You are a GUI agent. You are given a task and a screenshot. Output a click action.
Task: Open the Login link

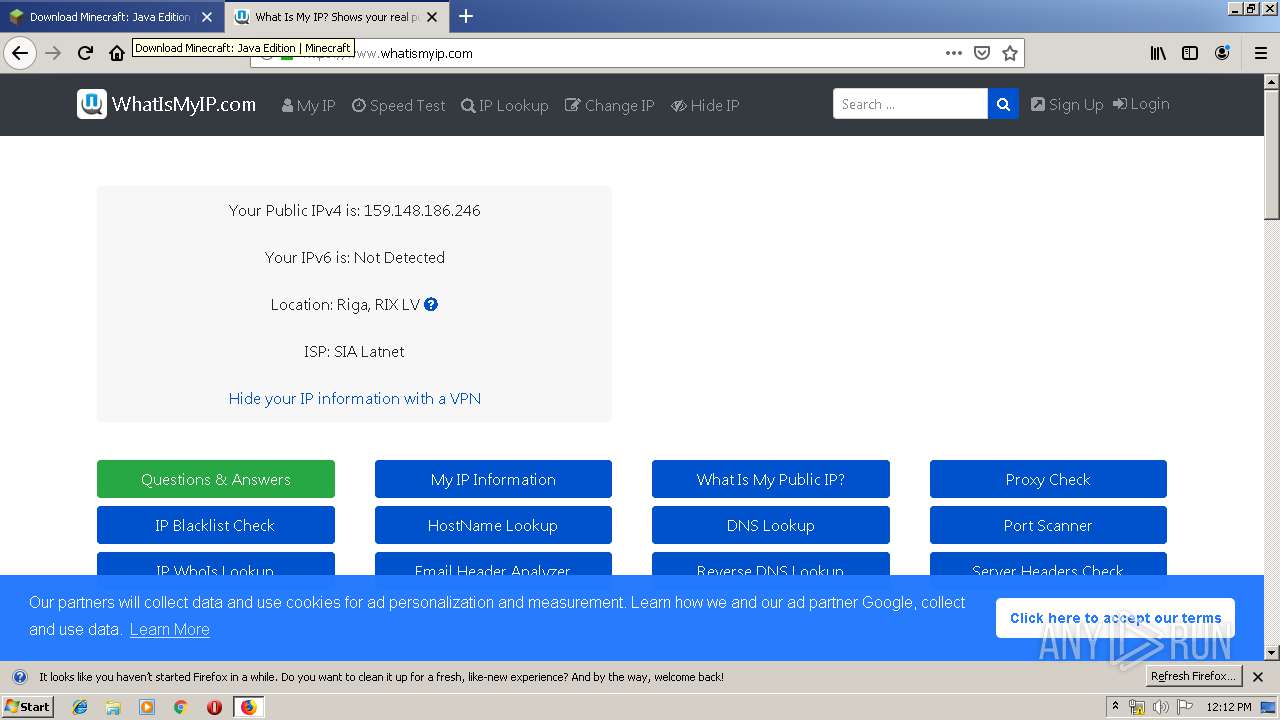coord(1141,104)
